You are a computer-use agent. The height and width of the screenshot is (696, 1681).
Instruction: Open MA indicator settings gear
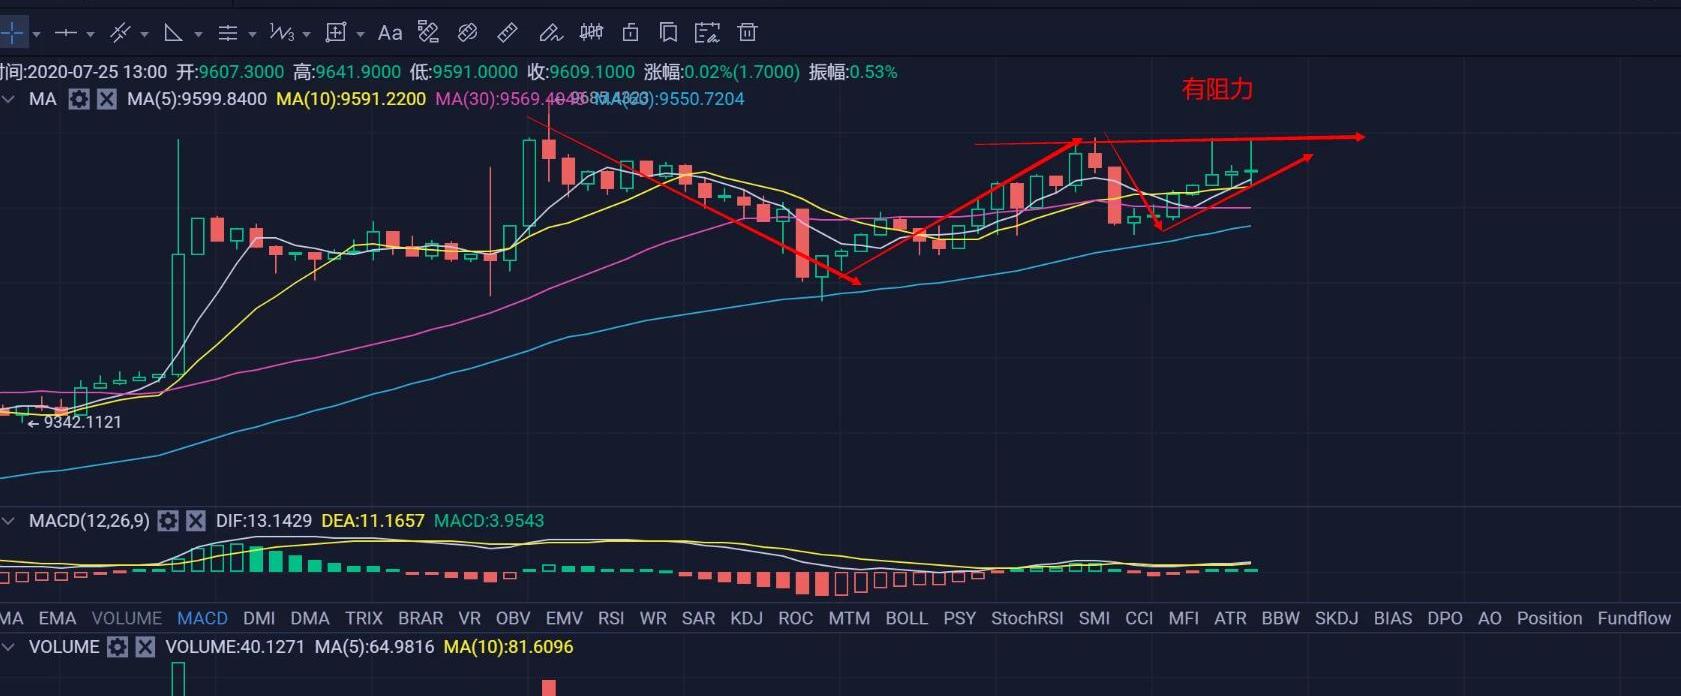coord(79,99)
